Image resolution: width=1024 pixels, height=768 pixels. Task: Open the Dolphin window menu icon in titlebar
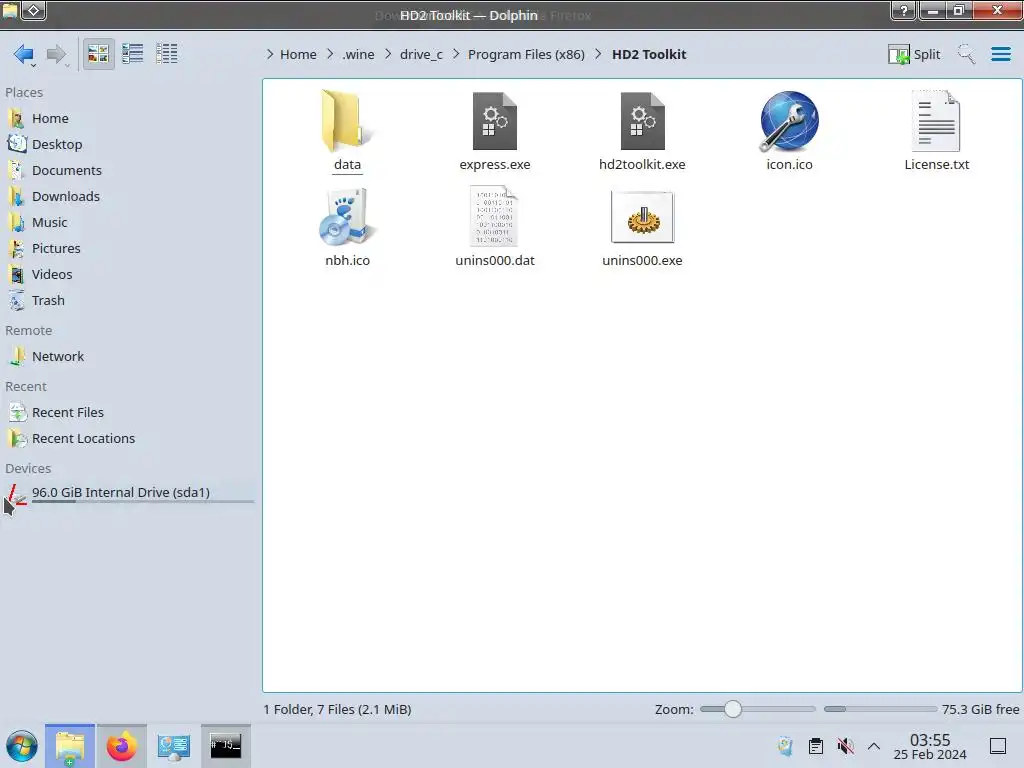pyautogui.click(x=10, y=10)
